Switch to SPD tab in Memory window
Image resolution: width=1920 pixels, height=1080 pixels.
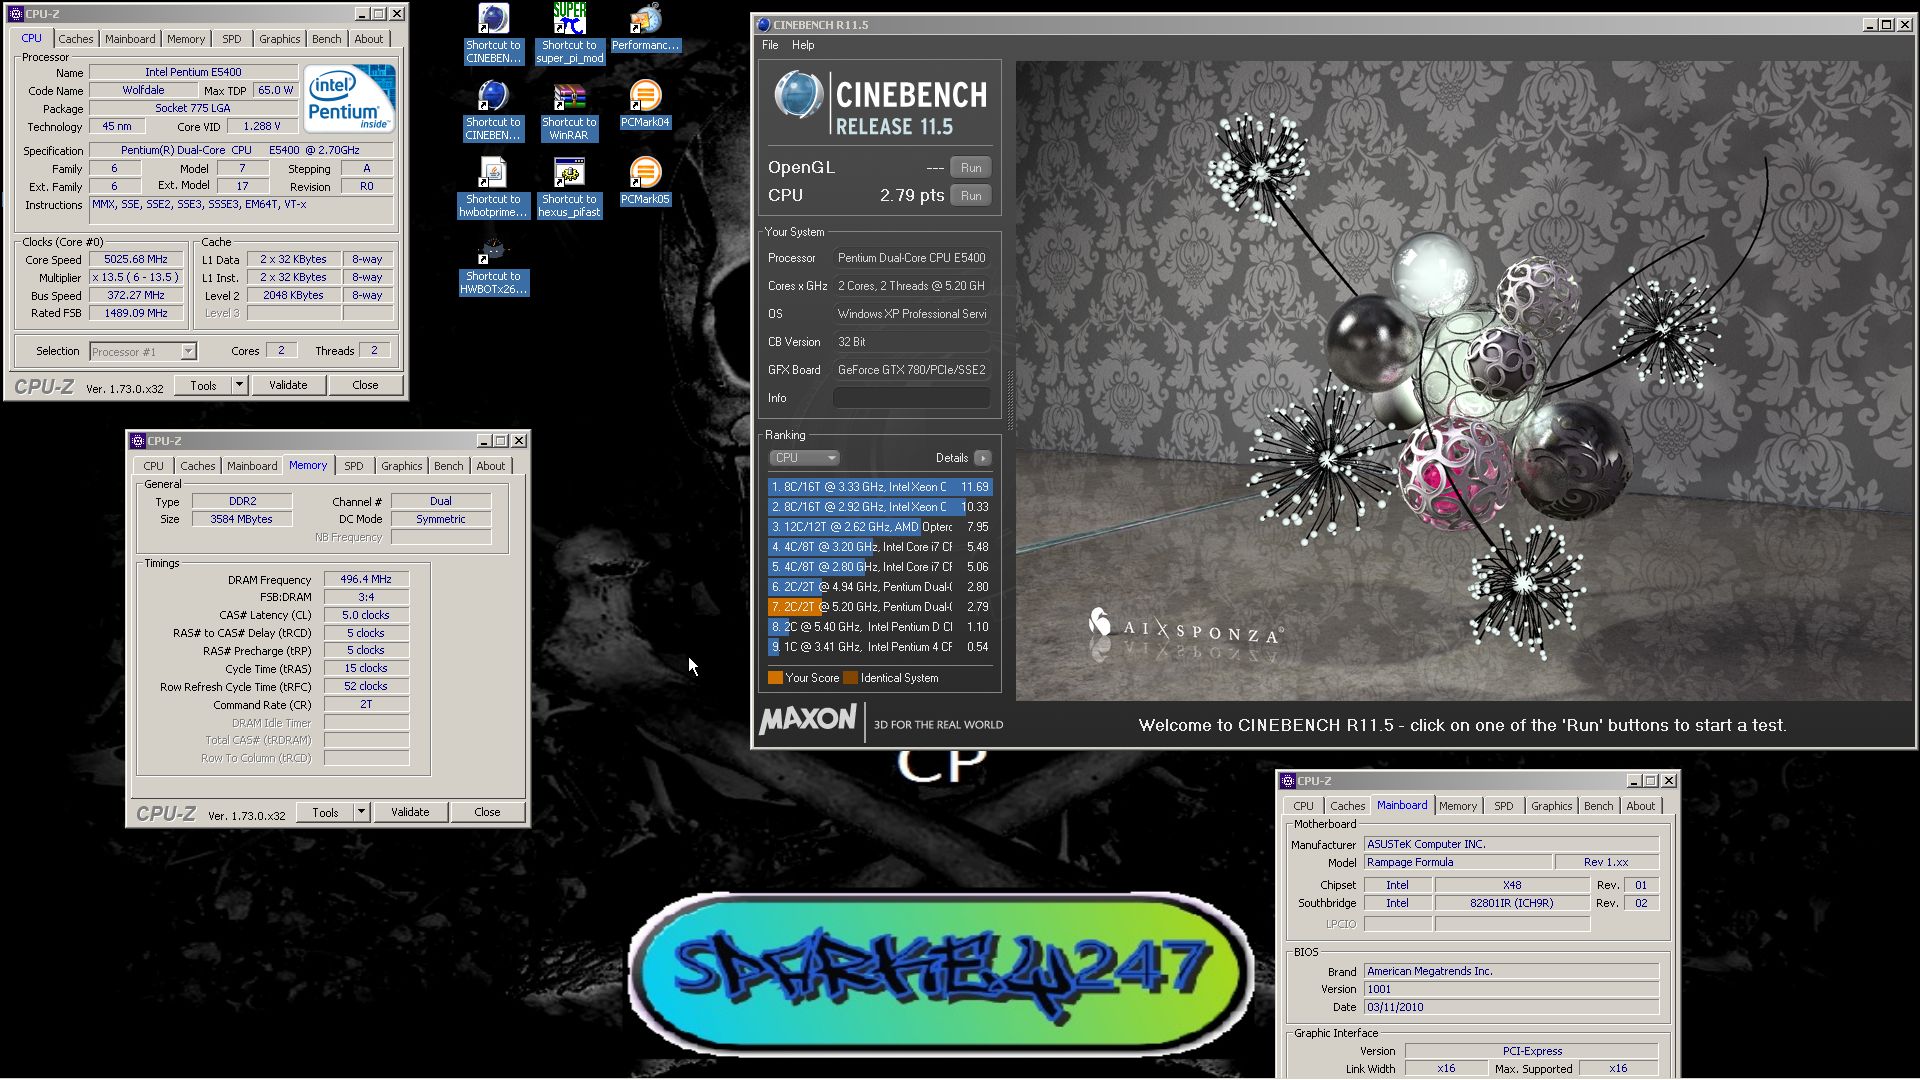354,466
